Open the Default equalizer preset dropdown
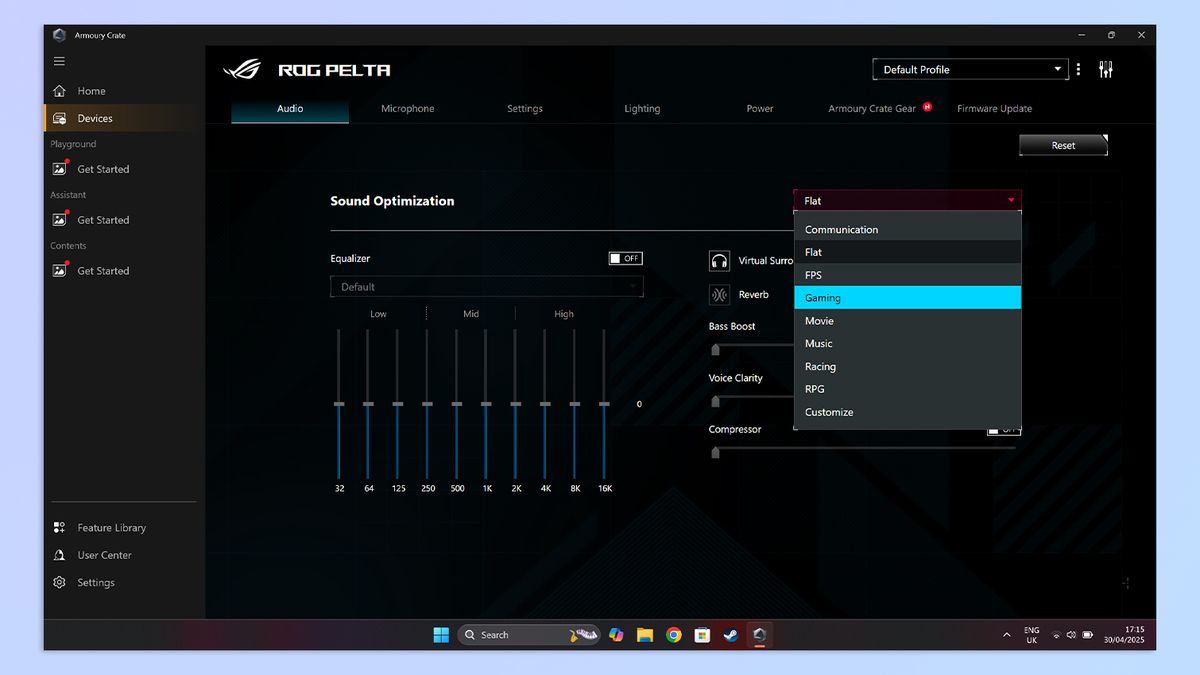 [486, 286]
